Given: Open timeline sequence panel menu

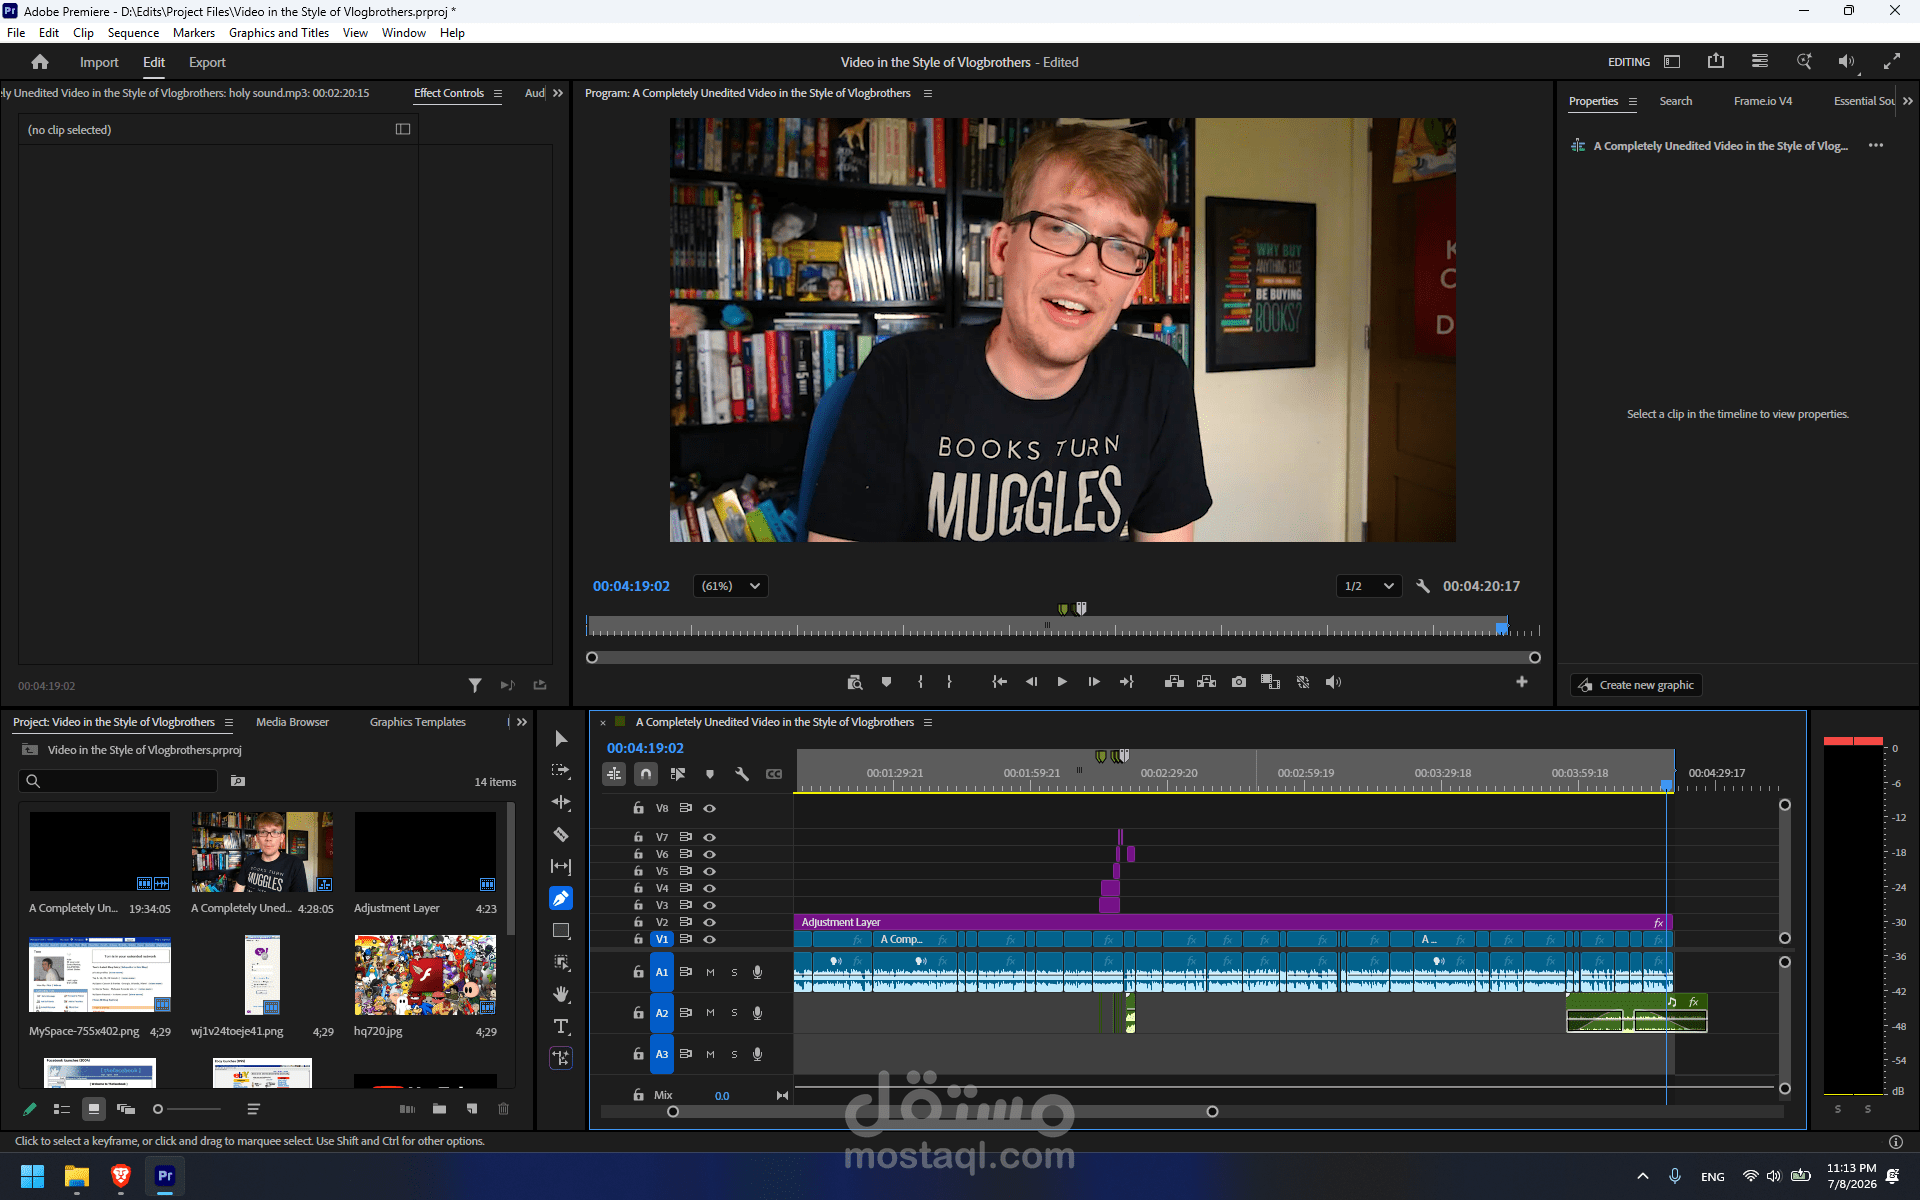Looking at the screenshot, I should point(928,722).
